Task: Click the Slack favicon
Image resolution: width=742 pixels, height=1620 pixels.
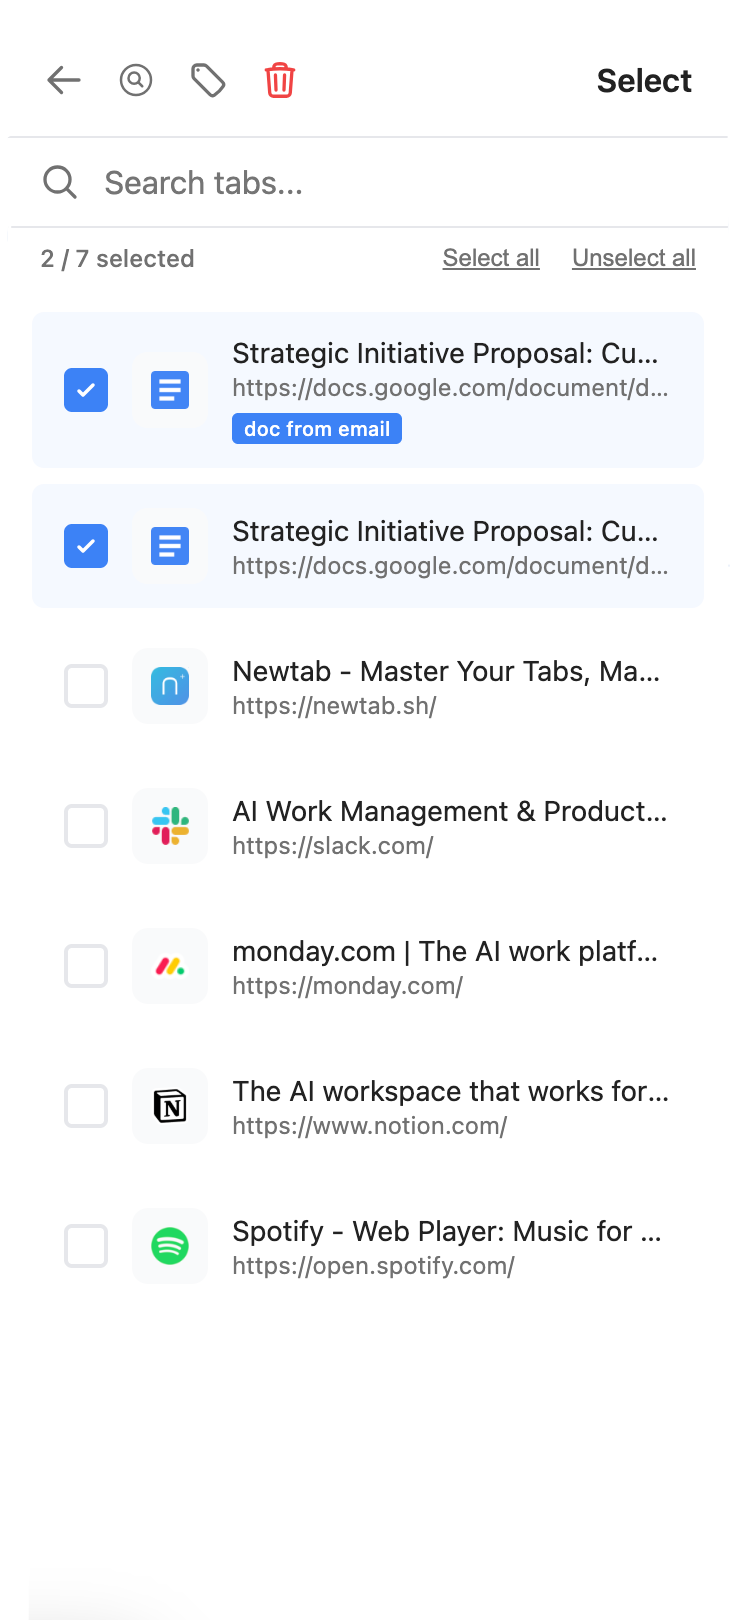Action: tap(170, 826)
